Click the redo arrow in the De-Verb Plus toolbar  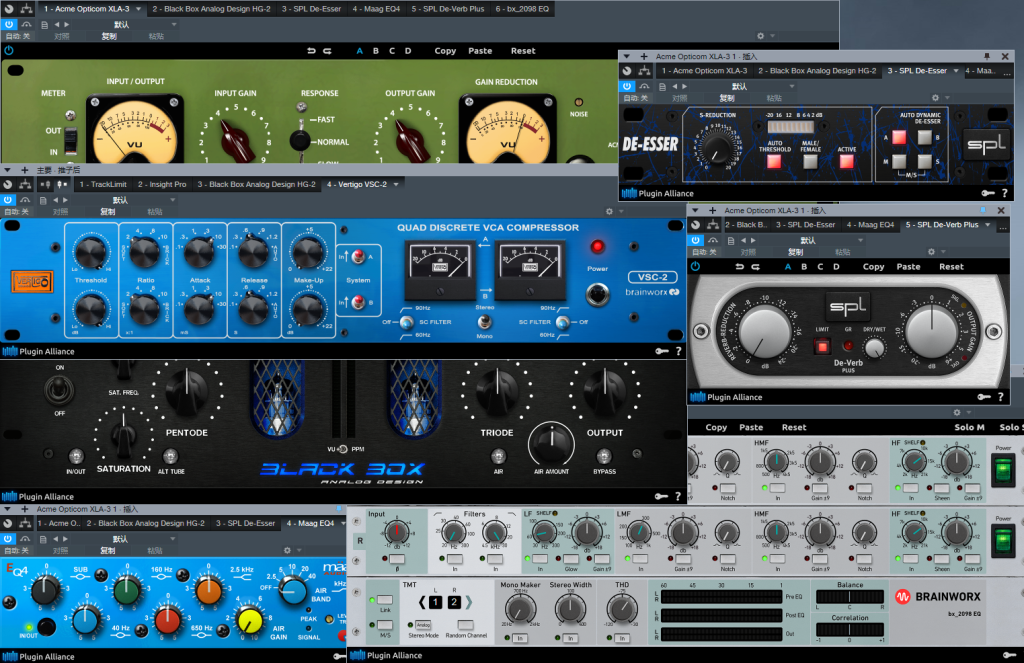tap(756, 267)
